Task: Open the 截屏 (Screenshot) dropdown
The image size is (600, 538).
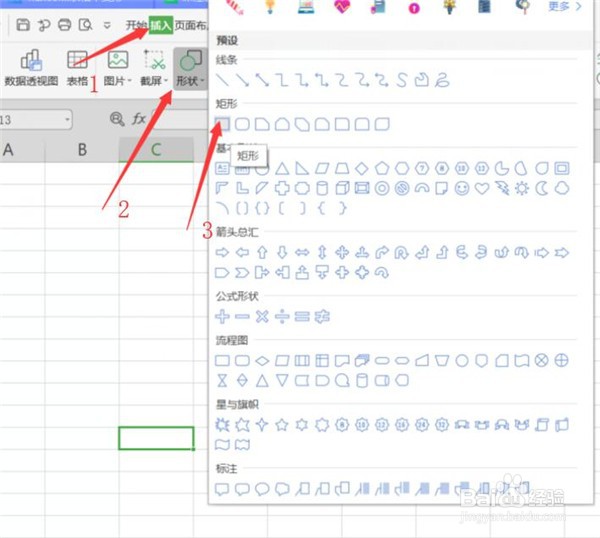Action: pos(154,68)
